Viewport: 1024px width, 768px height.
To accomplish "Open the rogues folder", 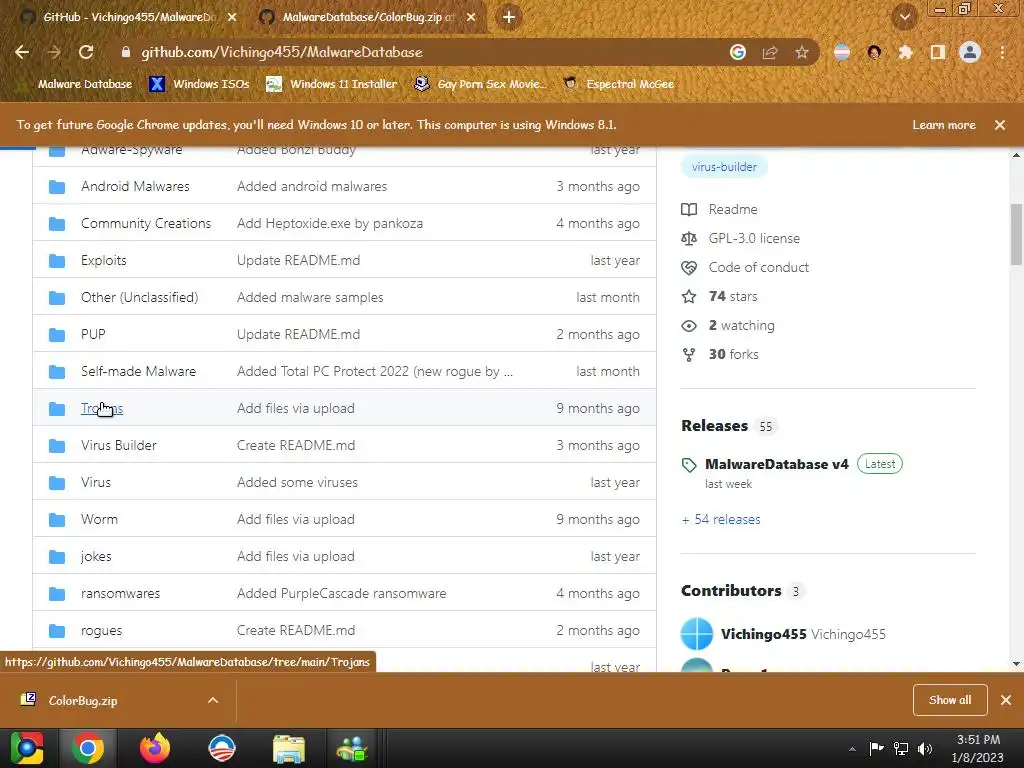I will (101, 631).
